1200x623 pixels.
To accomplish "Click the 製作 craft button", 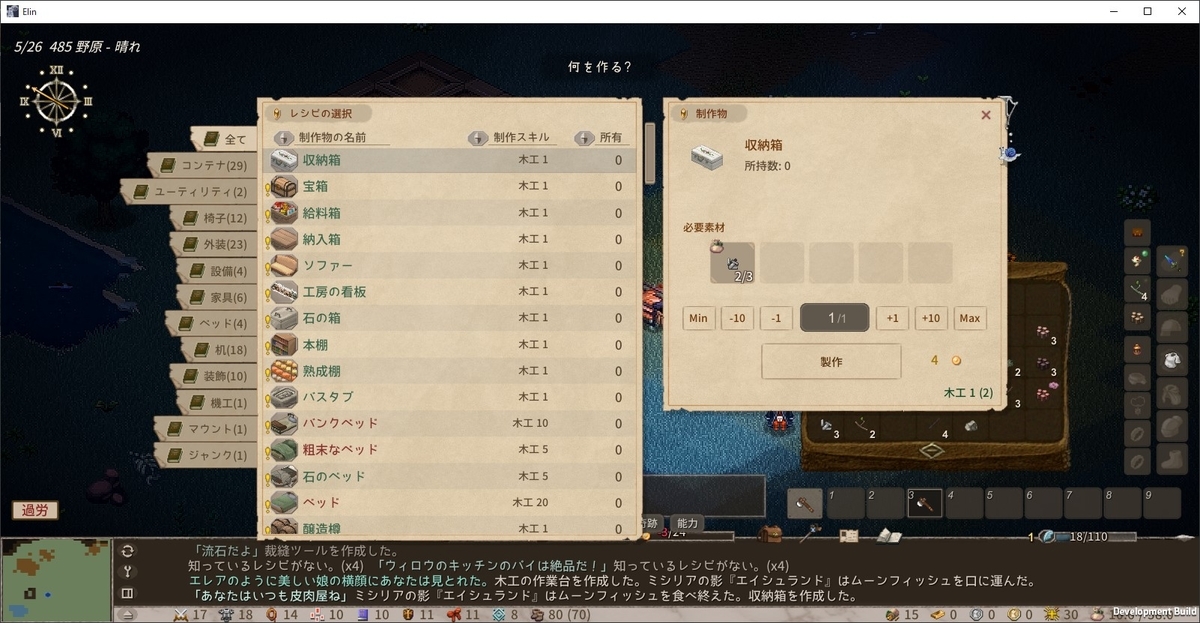I will tap(830, 362).
